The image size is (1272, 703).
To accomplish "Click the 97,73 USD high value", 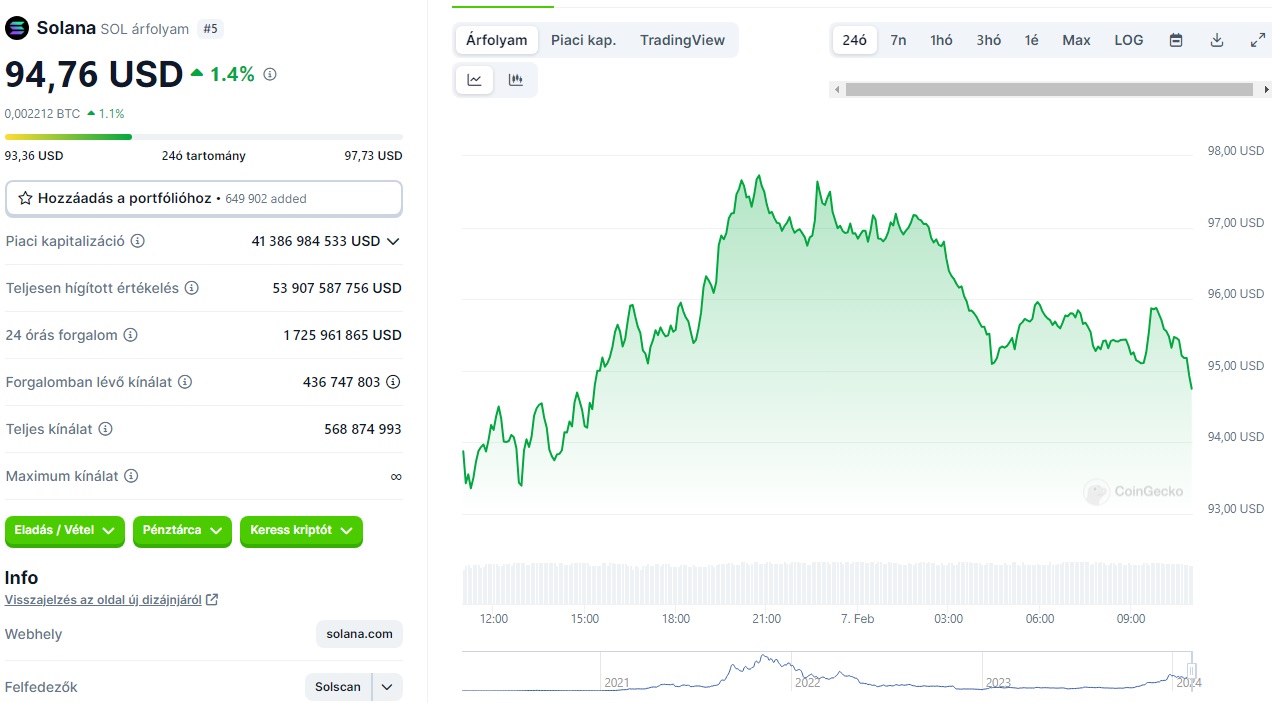I will [373, 156].
